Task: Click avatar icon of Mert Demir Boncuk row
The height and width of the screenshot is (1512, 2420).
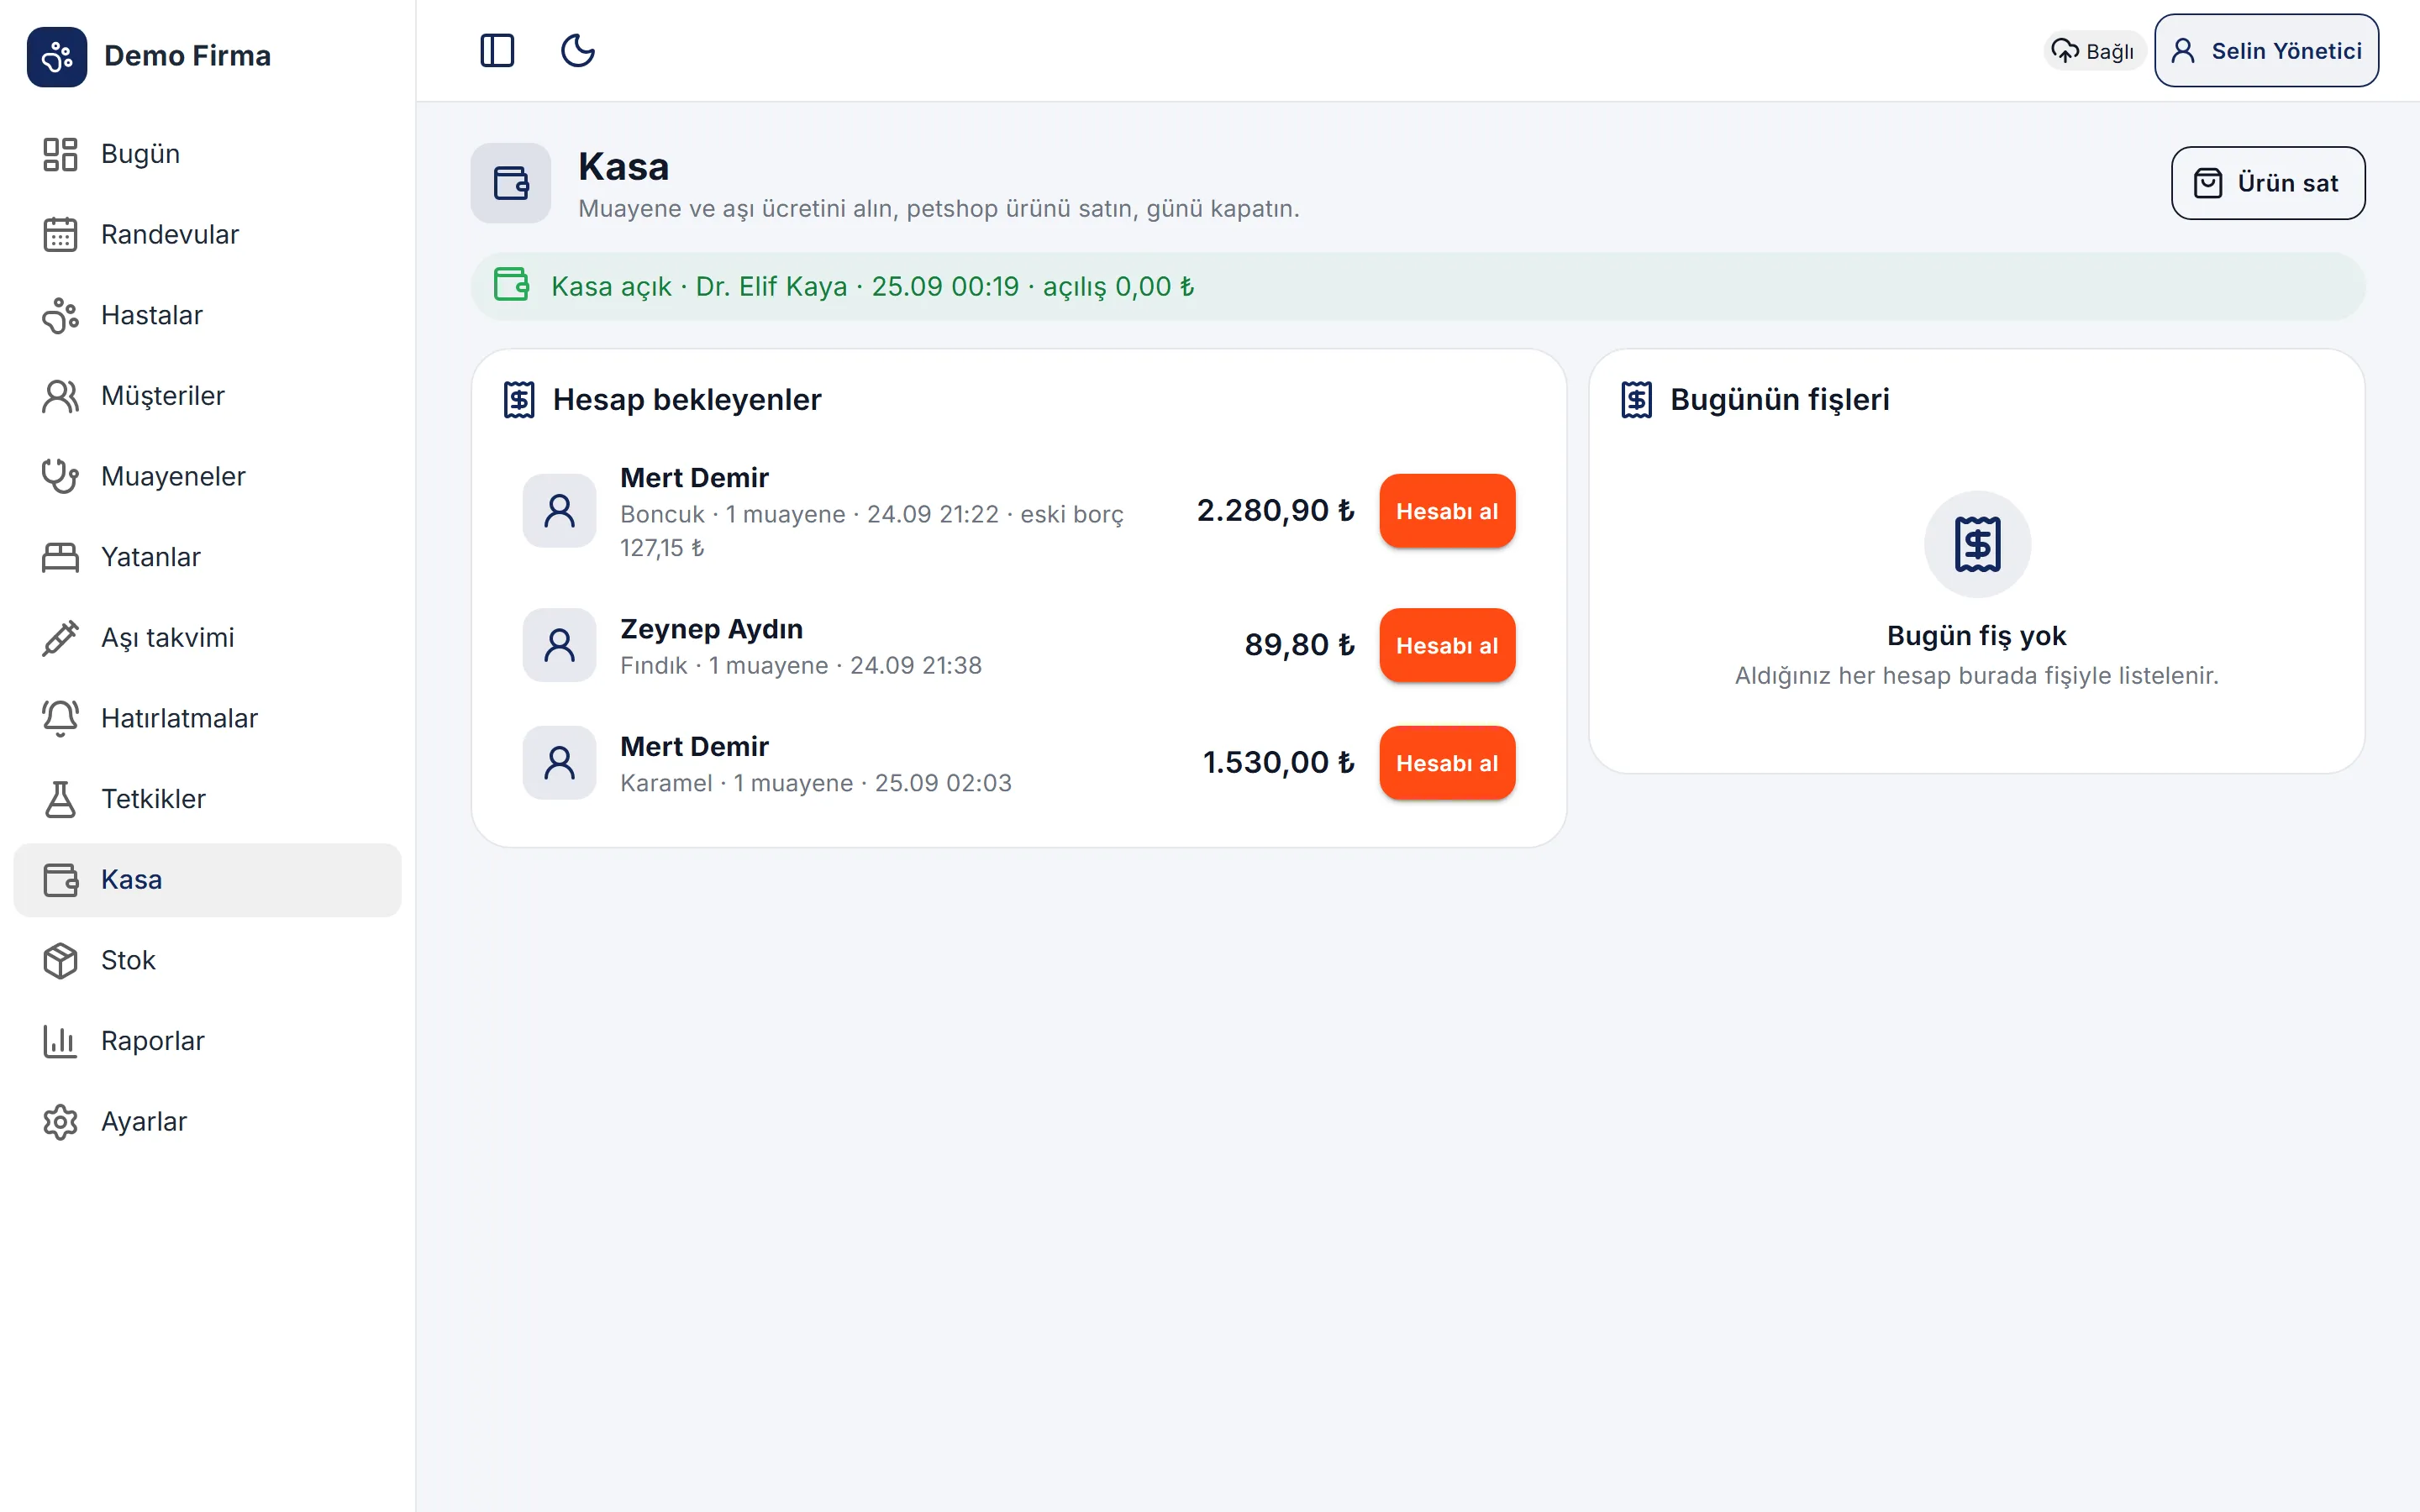Action: pos(560,511)
